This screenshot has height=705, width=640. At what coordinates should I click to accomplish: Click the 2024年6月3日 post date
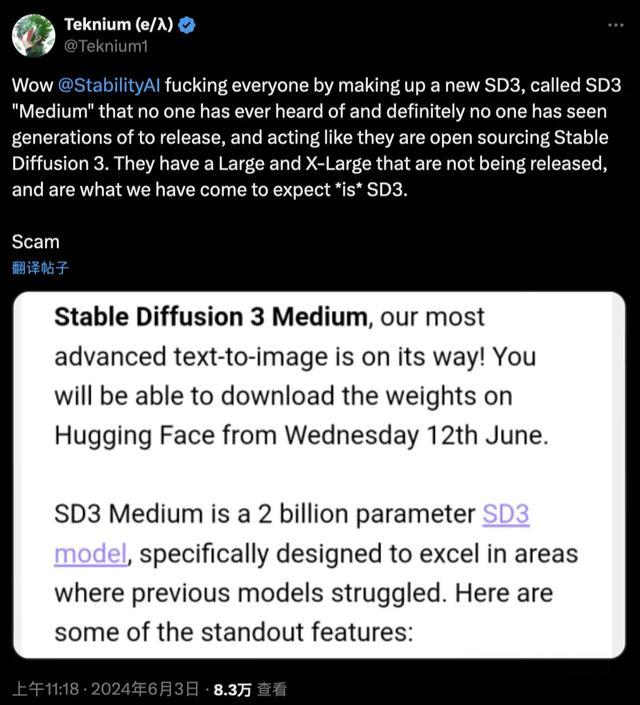pos(145,689)
